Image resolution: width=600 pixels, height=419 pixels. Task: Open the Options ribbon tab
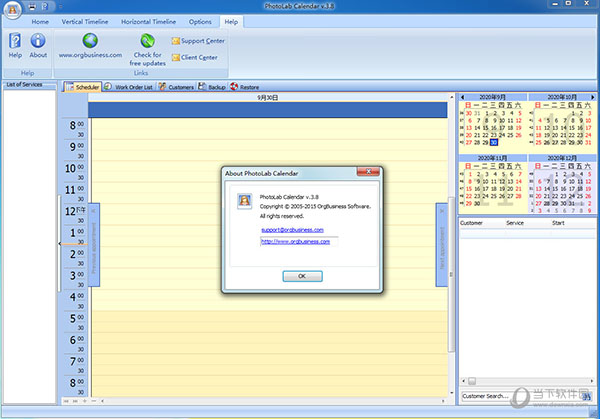tap(200, 22)
